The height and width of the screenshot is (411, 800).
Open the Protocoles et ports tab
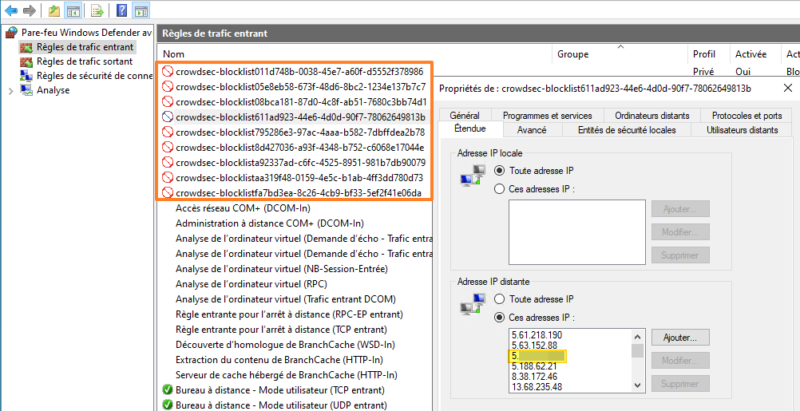747,116
